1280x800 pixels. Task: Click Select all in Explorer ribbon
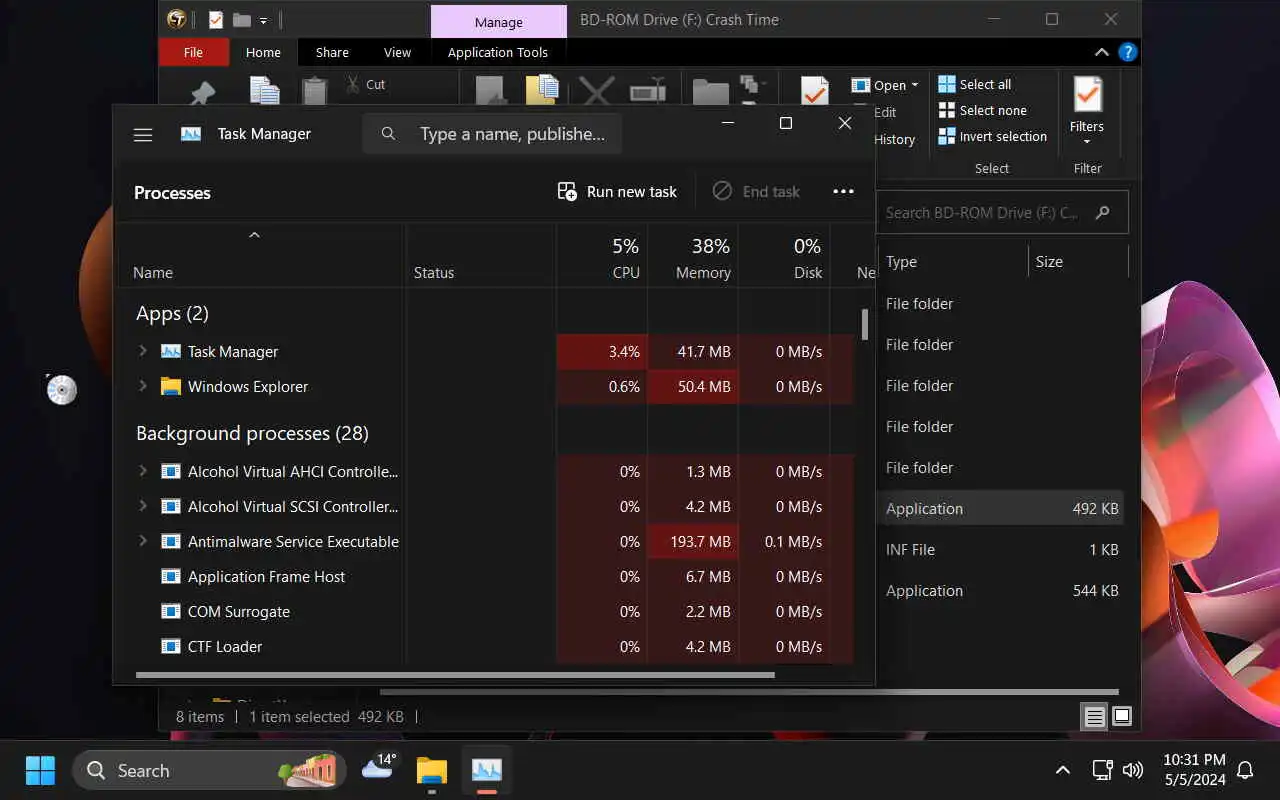pyautogui.click(x=975, y=84)
